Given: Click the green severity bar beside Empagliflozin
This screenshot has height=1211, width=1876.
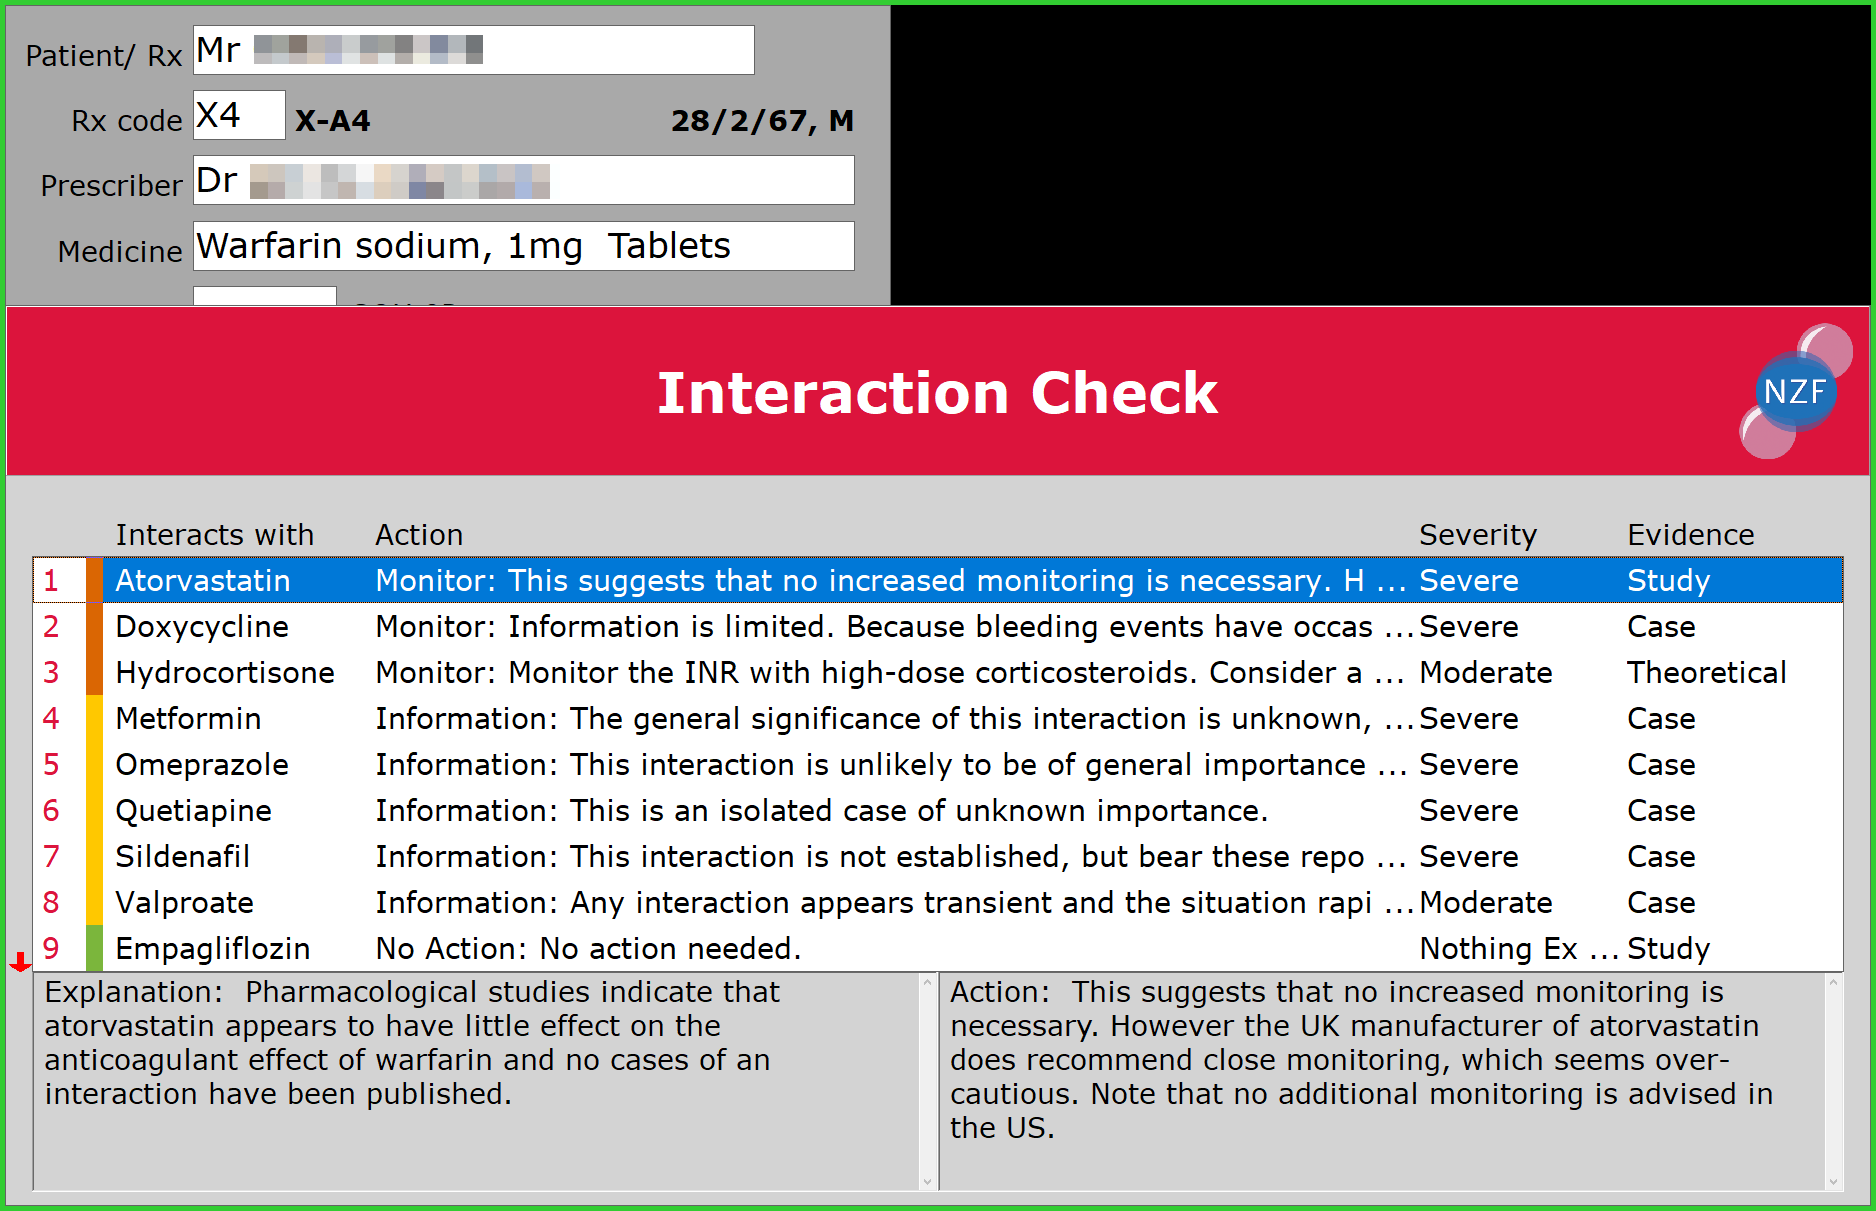Looking at the screenshot, I should pos(92,948).
